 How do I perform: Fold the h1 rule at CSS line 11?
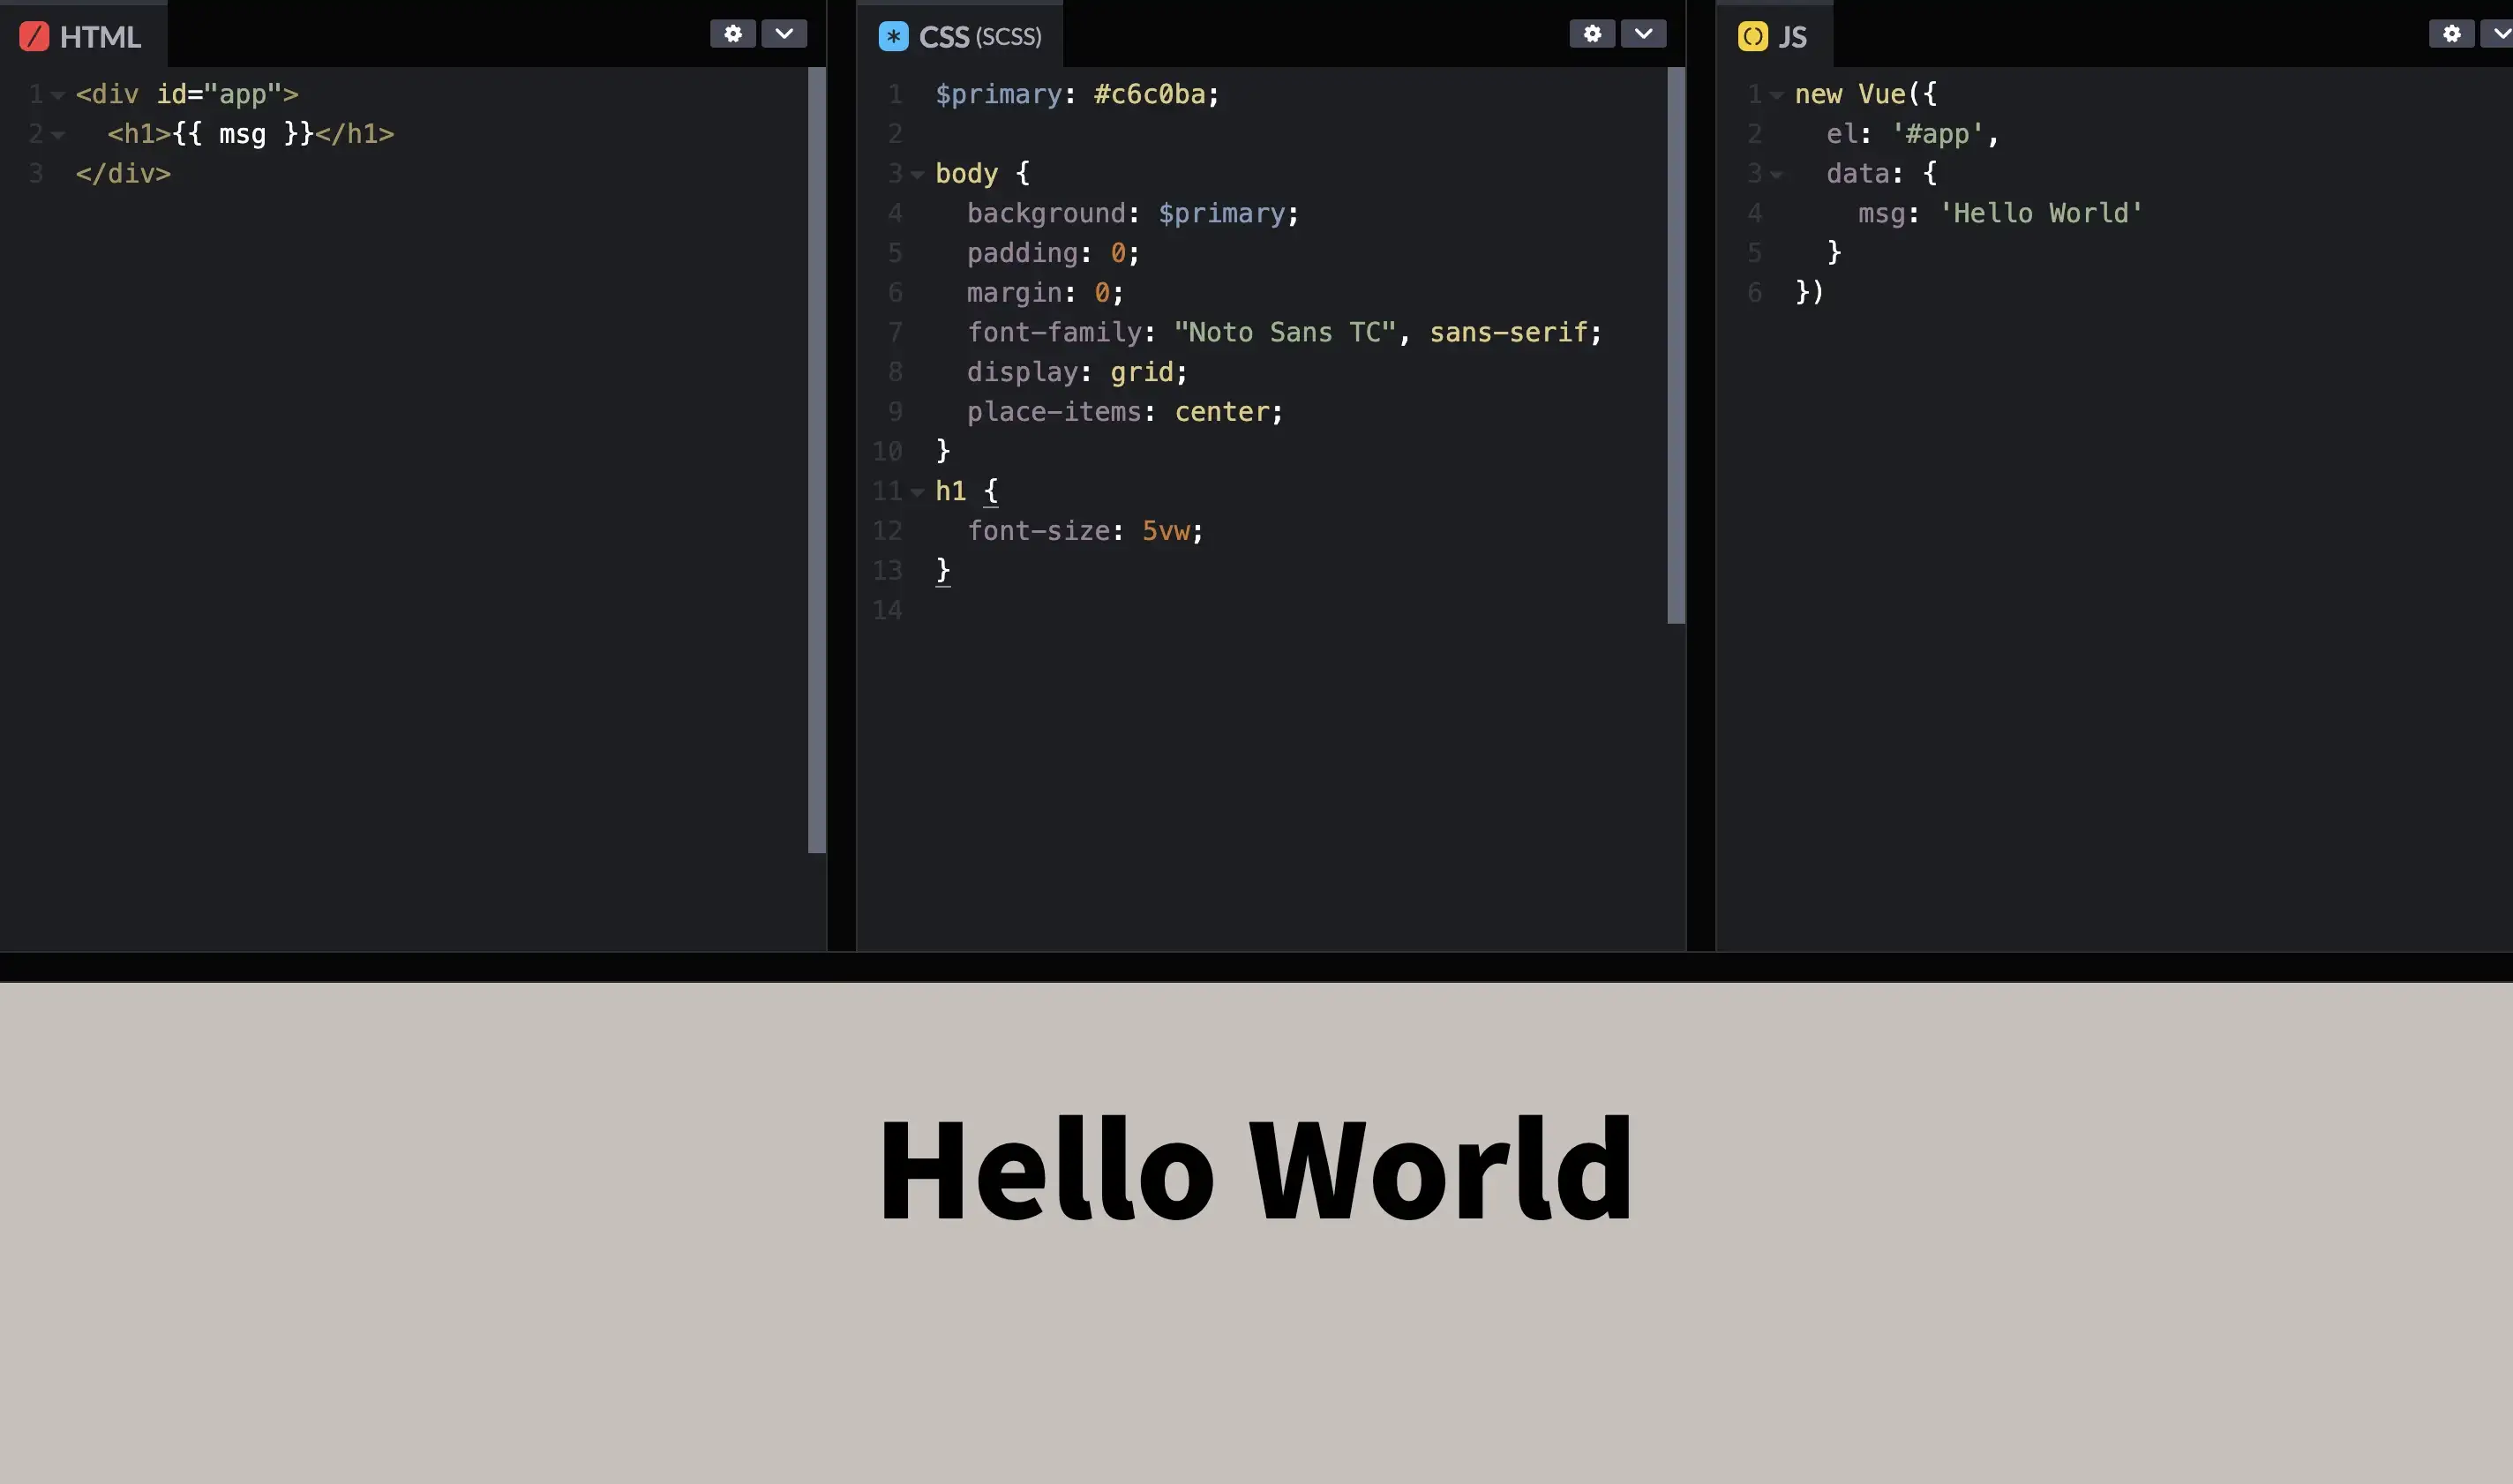917,492
